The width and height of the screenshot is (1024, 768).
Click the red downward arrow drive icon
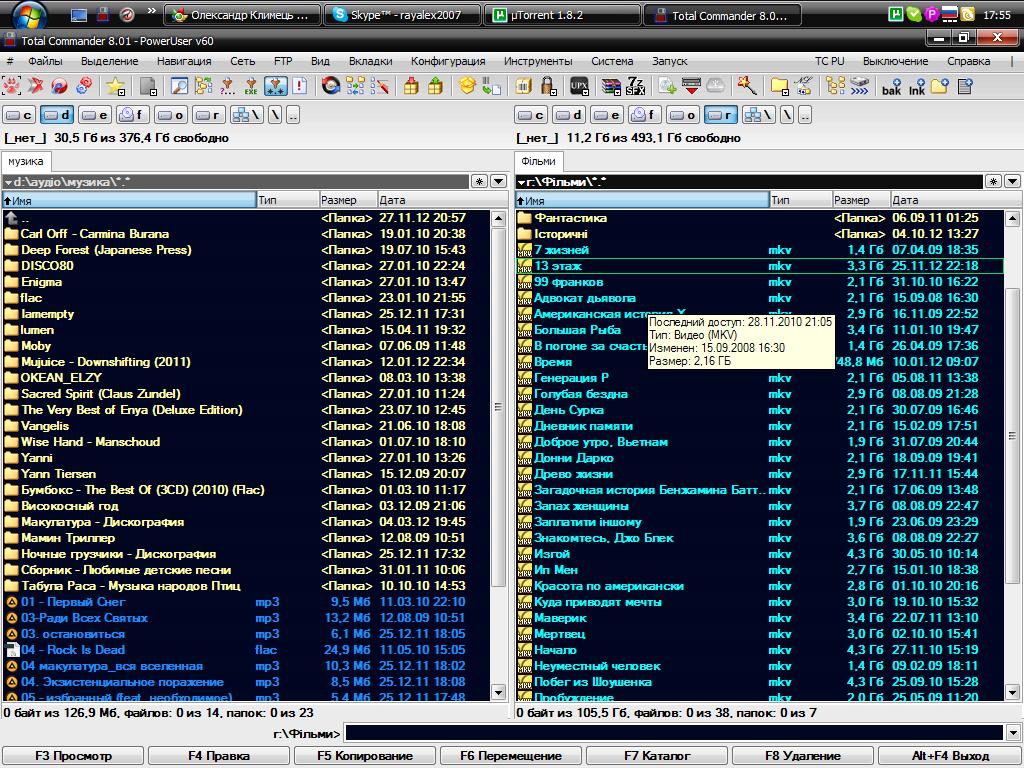click(x=692, y=86)
